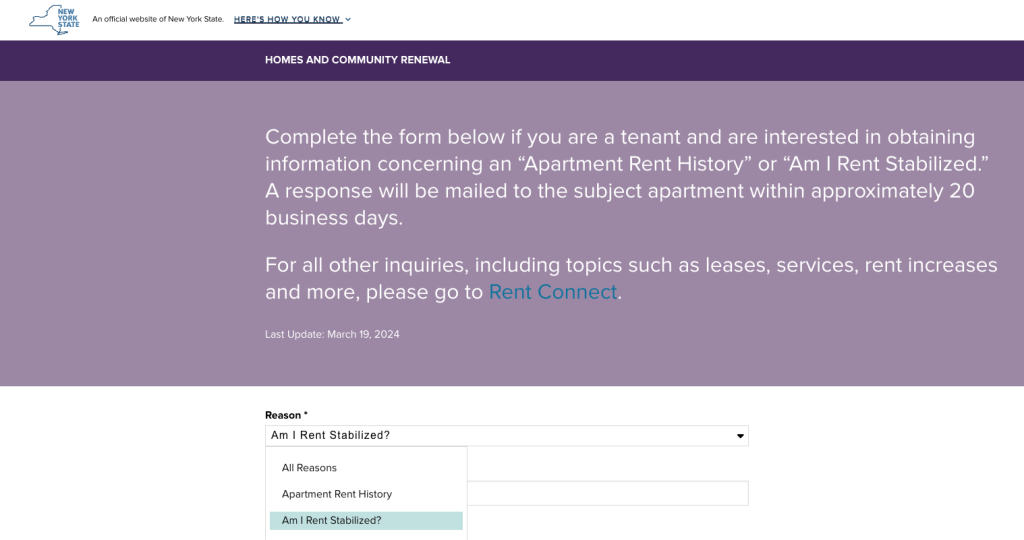The image size is (1024, 540).
Task: Follow the Rent Connect link
Action: point(552,292)
